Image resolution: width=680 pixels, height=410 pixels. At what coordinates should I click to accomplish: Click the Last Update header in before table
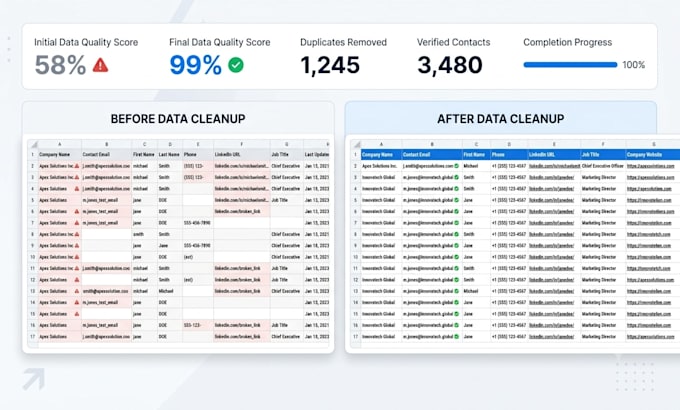coord(317,154)
